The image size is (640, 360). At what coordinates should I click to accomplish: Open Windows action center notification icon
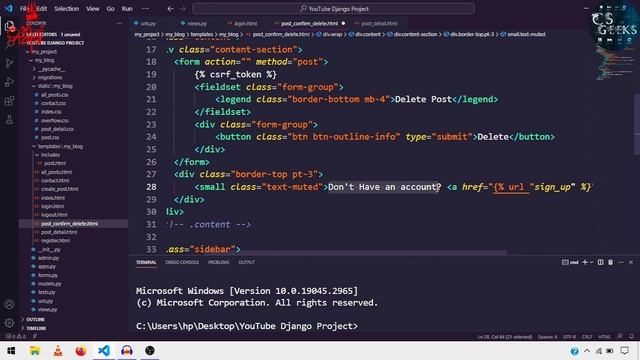click(624, 351)
